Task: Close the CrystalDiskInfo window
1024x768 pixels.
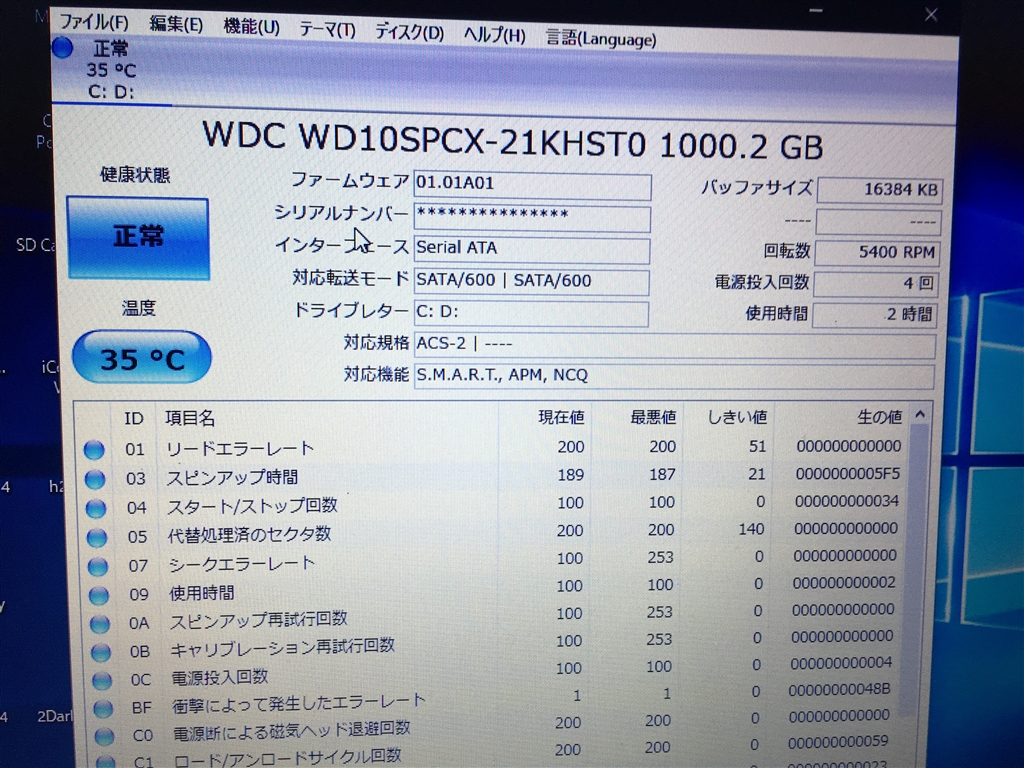Action: click(x=931, y=14)
